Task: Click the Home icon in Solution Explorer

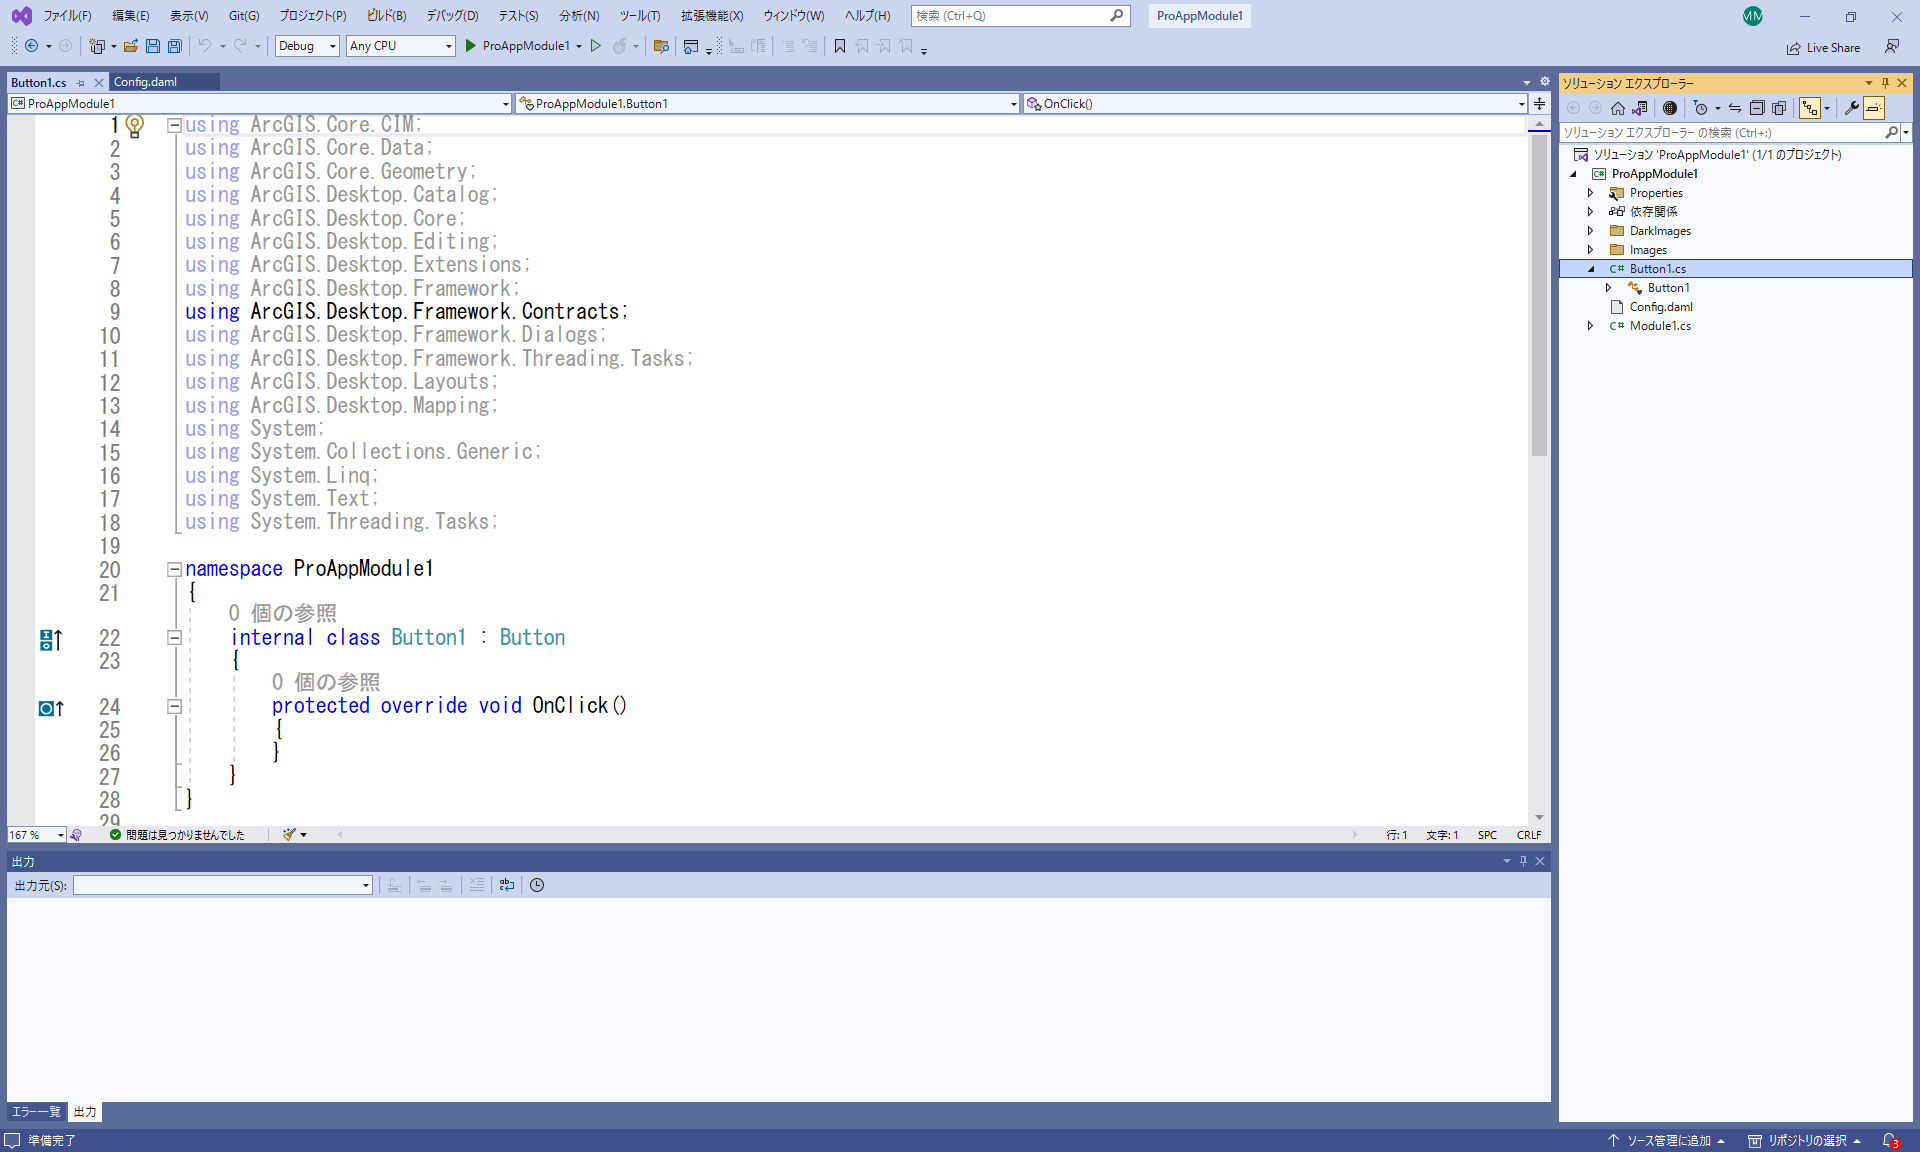Action: pos(1618,108)
